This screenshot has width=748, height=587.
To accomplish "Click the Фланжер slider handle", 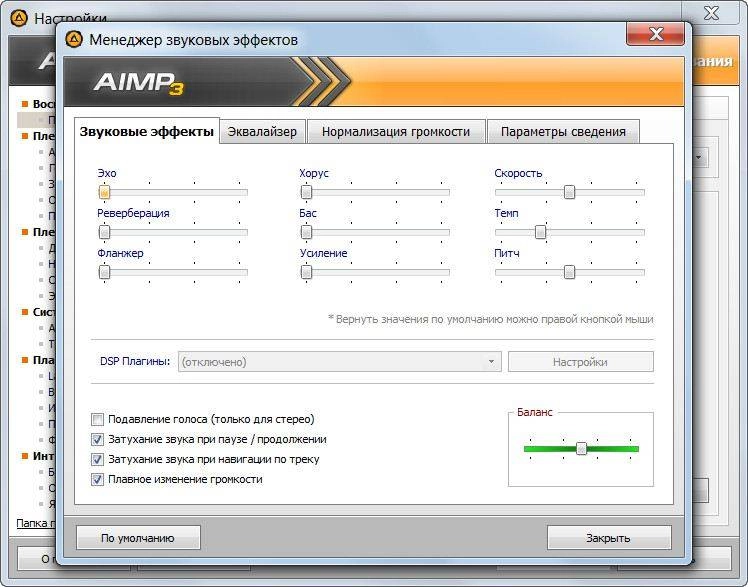I will [104, 272].
